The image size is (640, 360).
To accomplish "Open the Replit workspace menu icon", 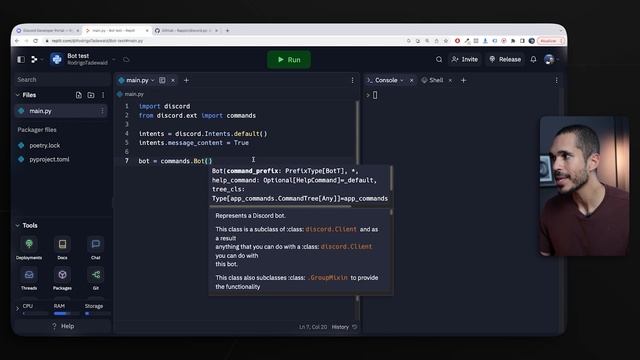I will pos(34,60).
